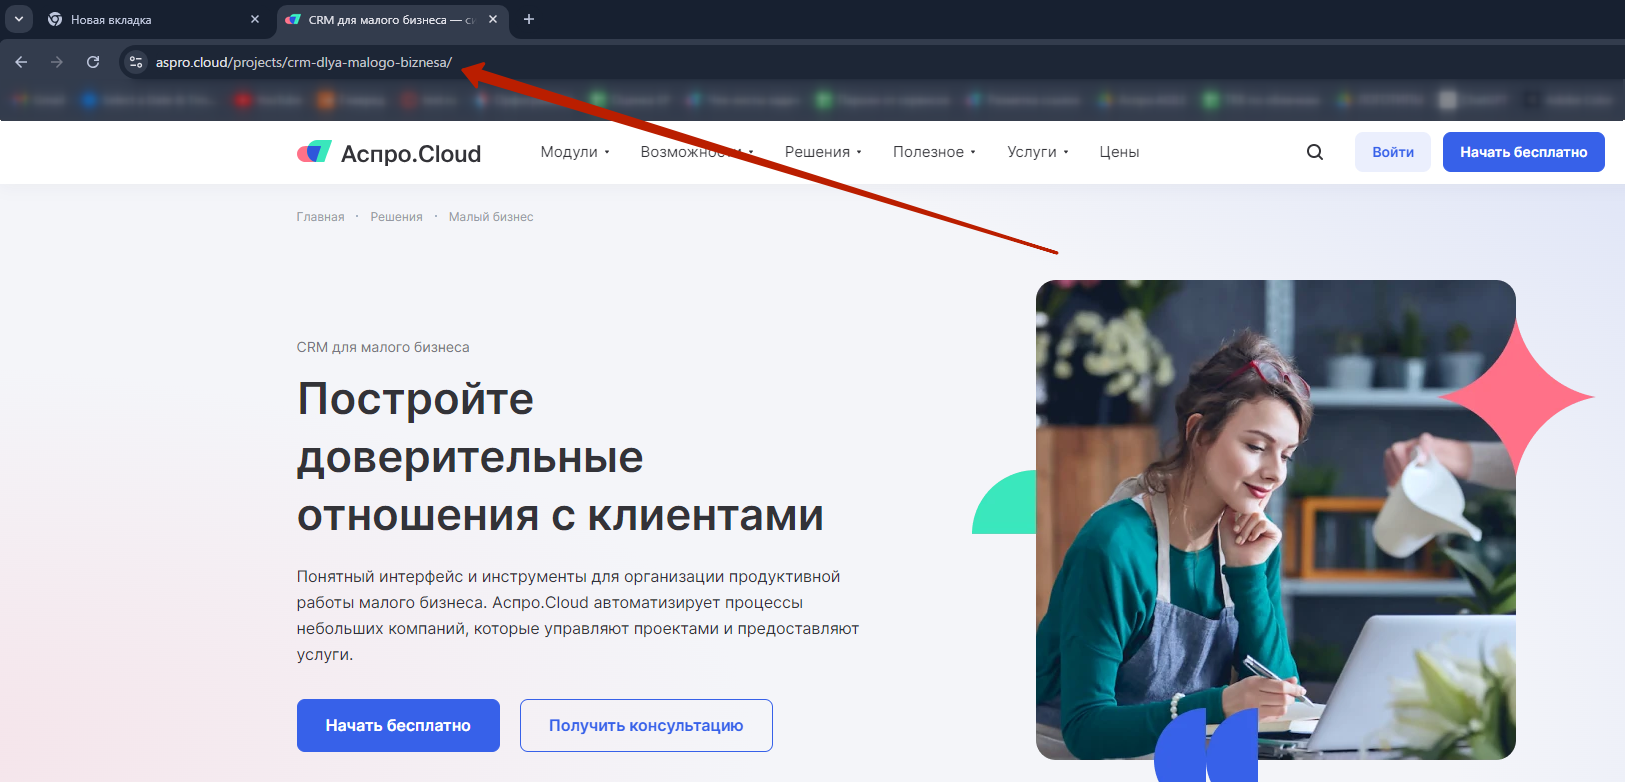Expand the Полезное dropdown menu
This screenshot has height=782, width=1625.
(x=933, y=152)
